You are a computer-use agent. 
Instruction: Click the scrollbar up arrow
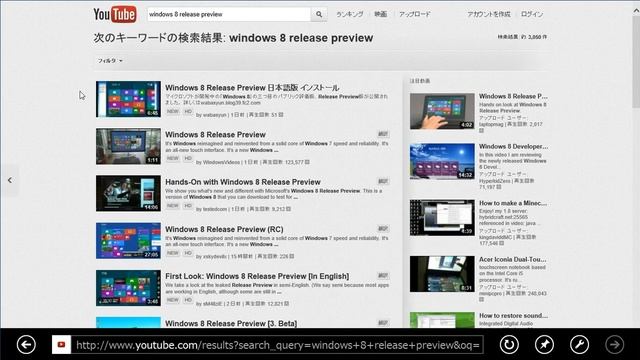click(636, 11)
